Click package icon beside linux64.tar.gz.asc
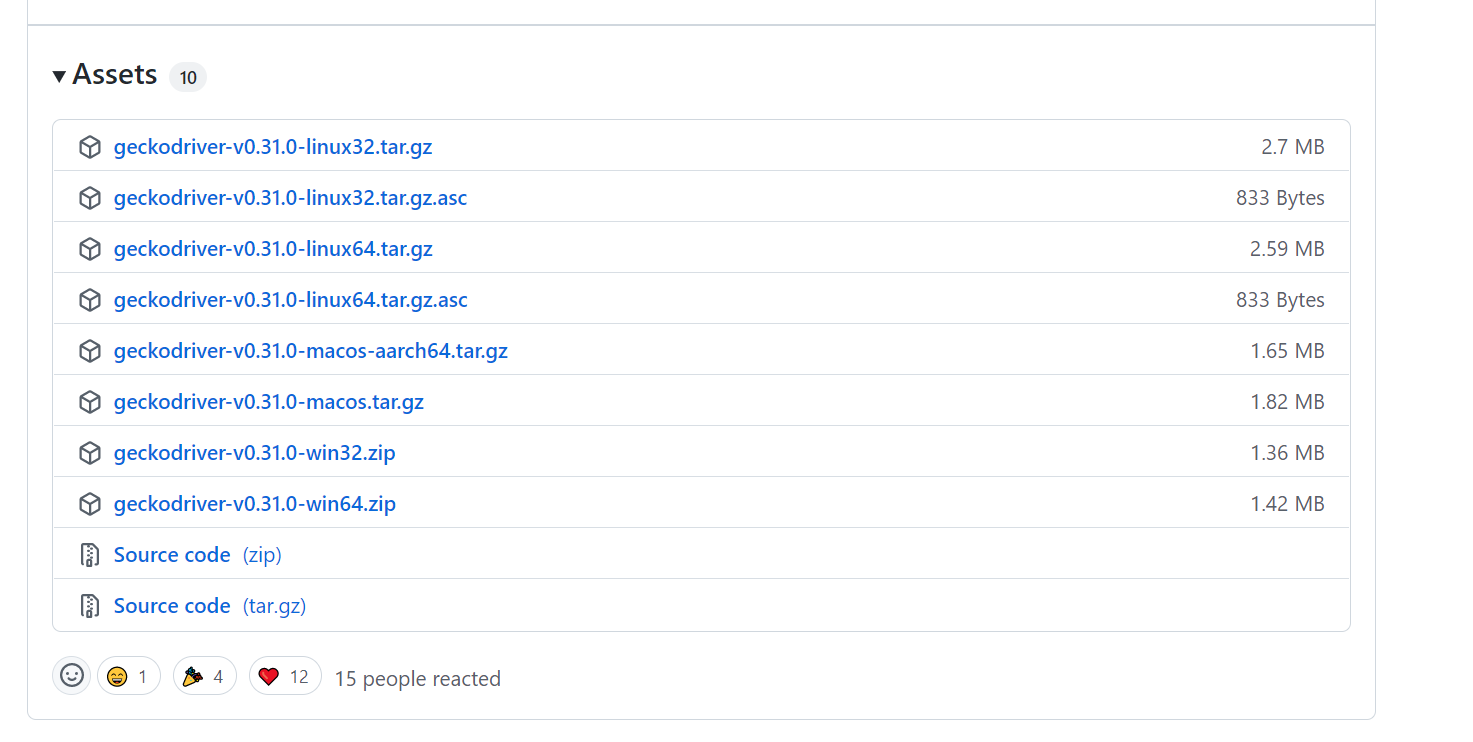 click(x=90, y=300)
